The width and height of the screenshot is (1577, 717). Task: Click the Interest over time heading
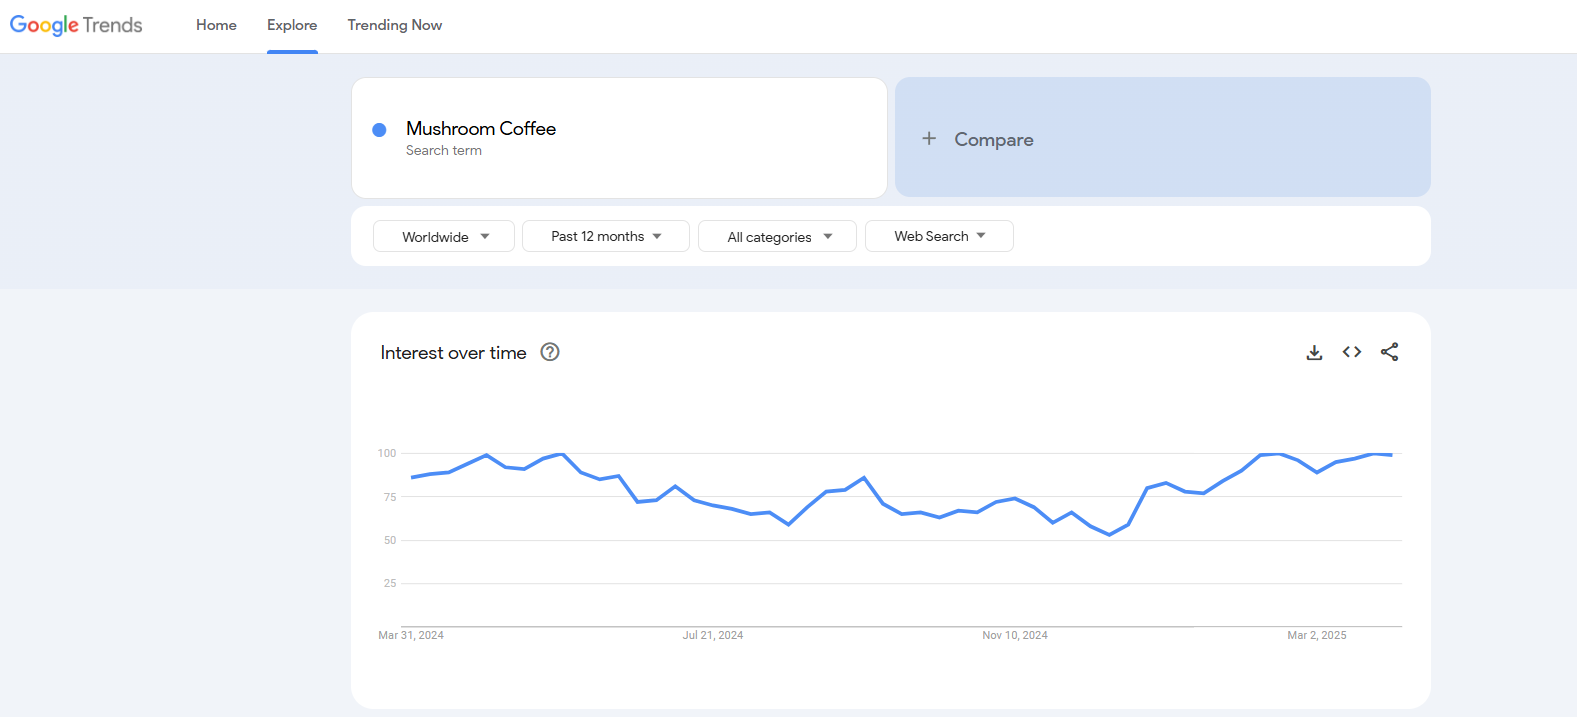pyautogui.click(x=453, y=353)
